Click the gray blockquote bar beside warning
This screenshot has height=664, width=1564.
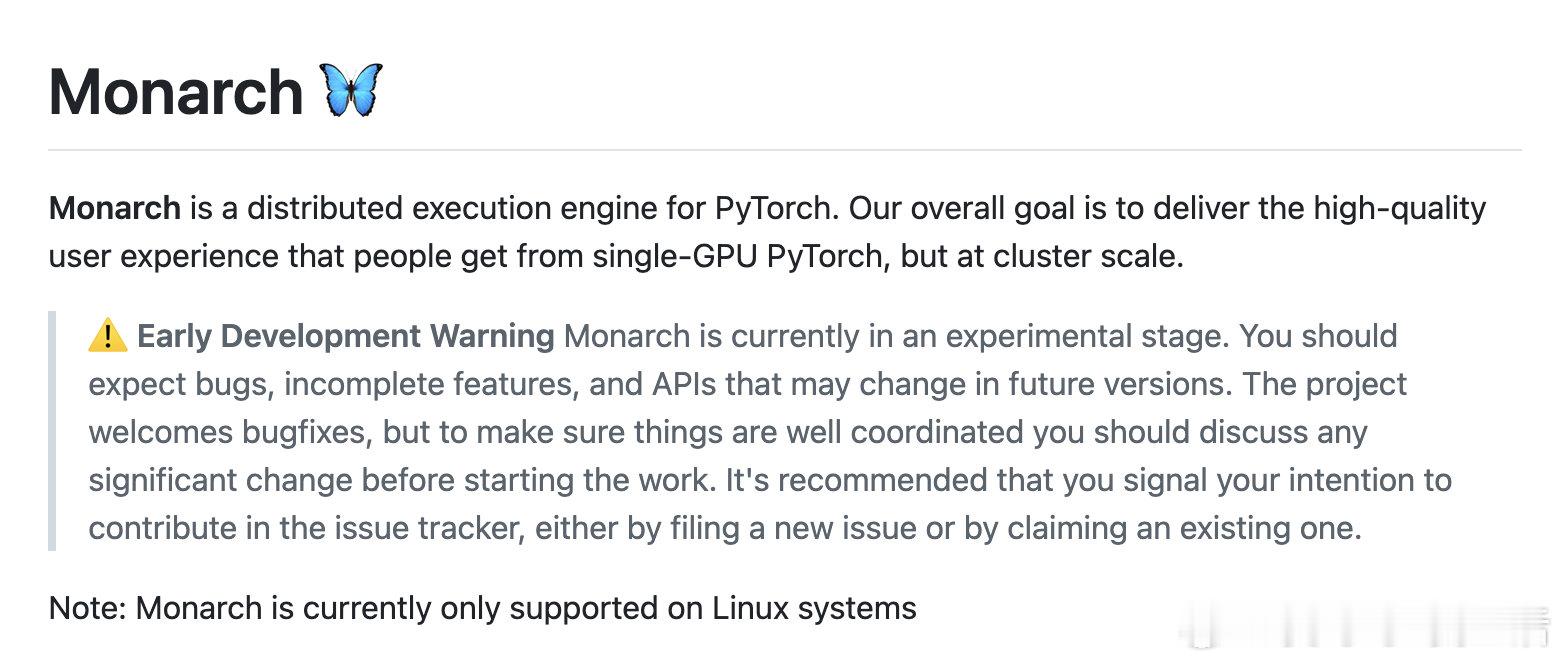(52, 432)
